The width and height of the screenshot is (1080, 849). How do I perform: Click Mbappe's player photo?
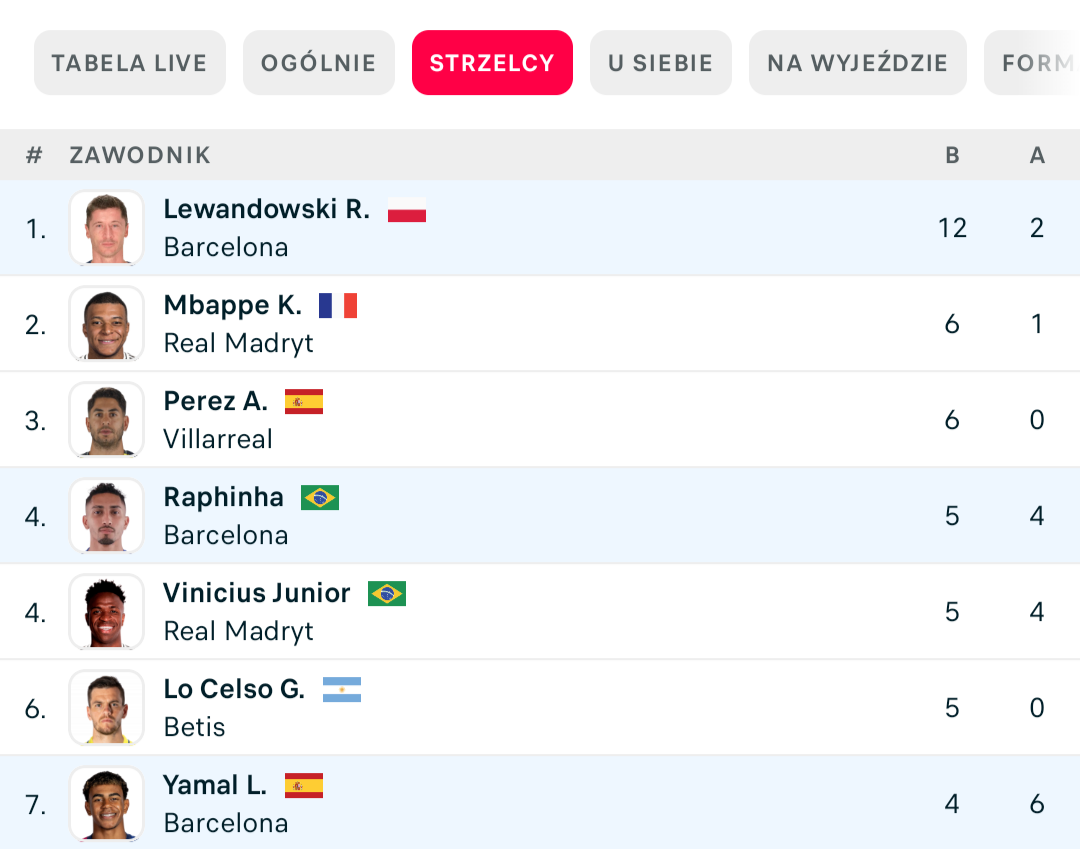pos(106,324)
